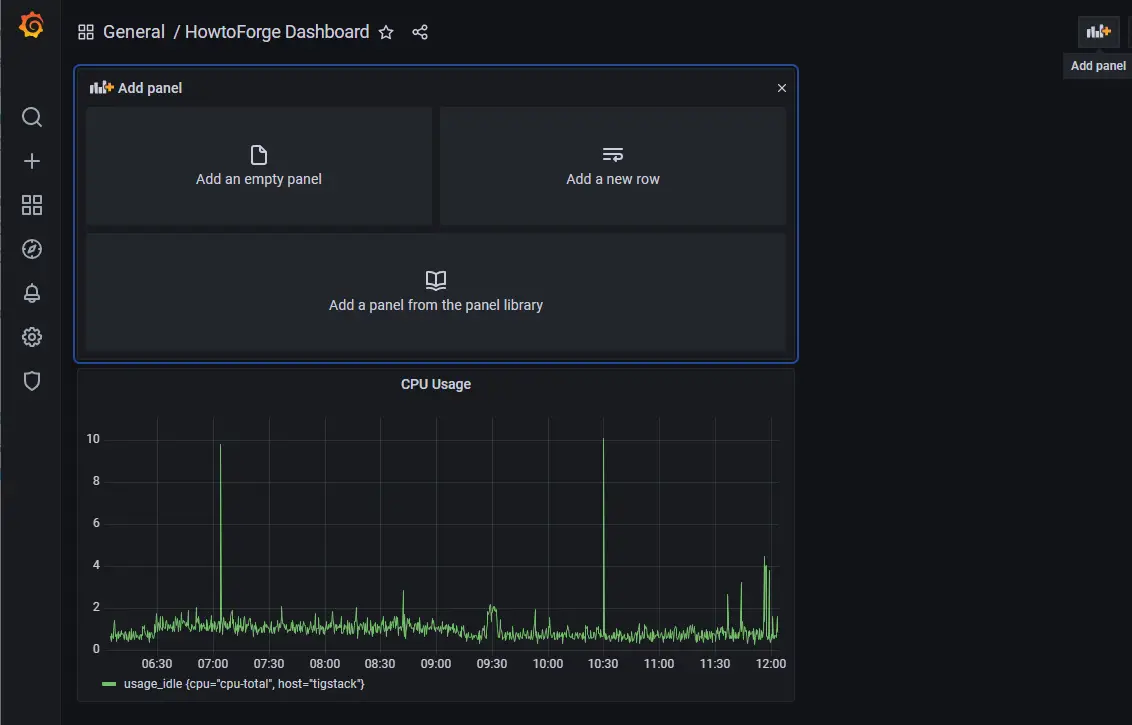Close the Add panel dialog
This screenshot has height=725, width=1132.
click(781, 88)
